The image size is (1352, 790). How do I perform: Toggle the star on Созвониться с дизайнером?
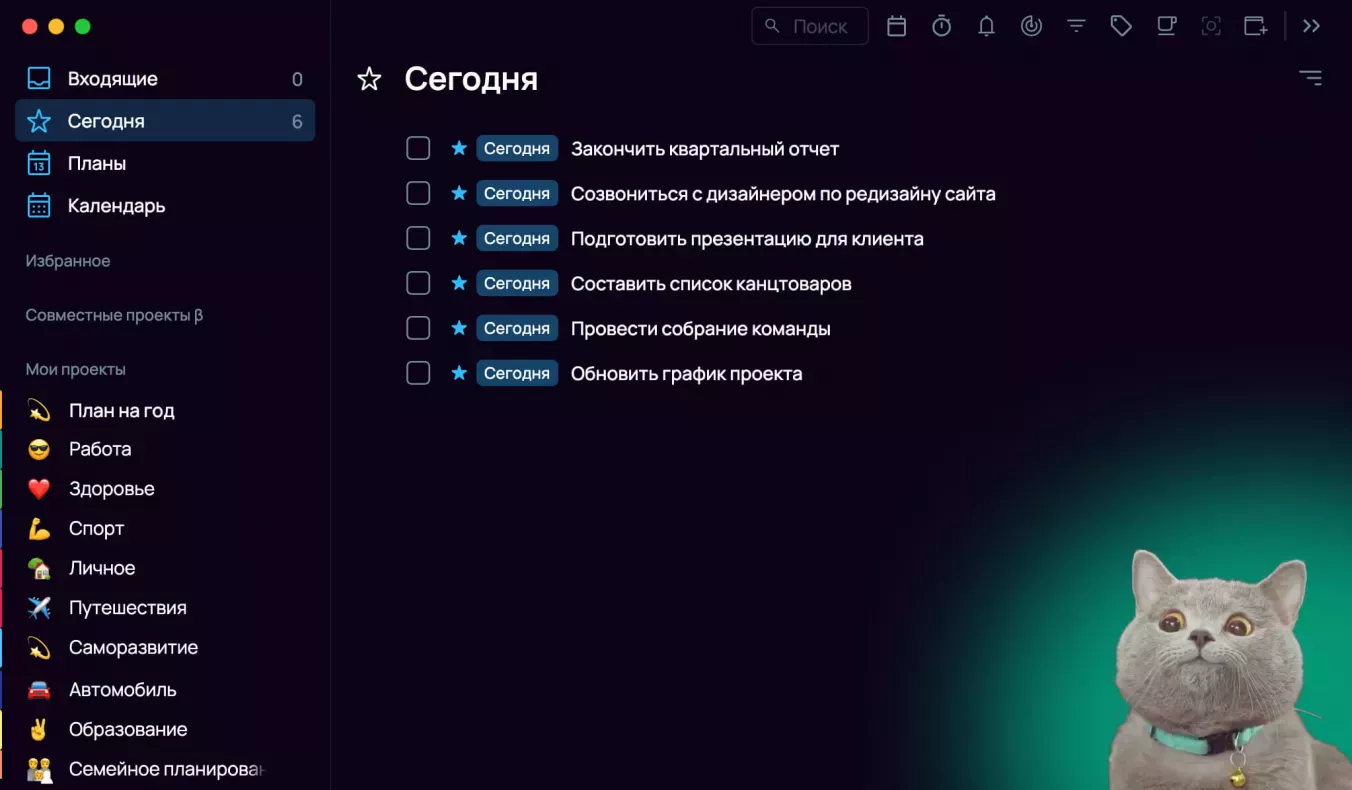(459, 193)
